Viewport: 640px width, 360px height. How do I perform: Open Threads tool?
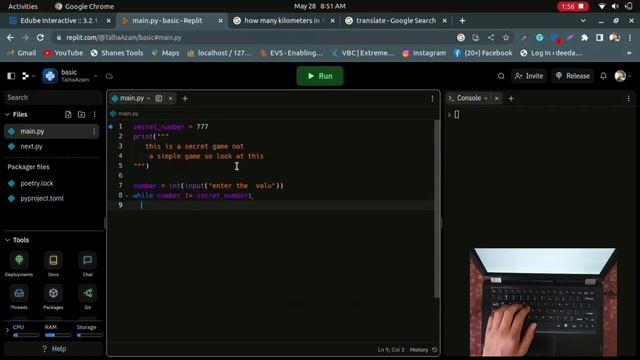coord(19,297)
